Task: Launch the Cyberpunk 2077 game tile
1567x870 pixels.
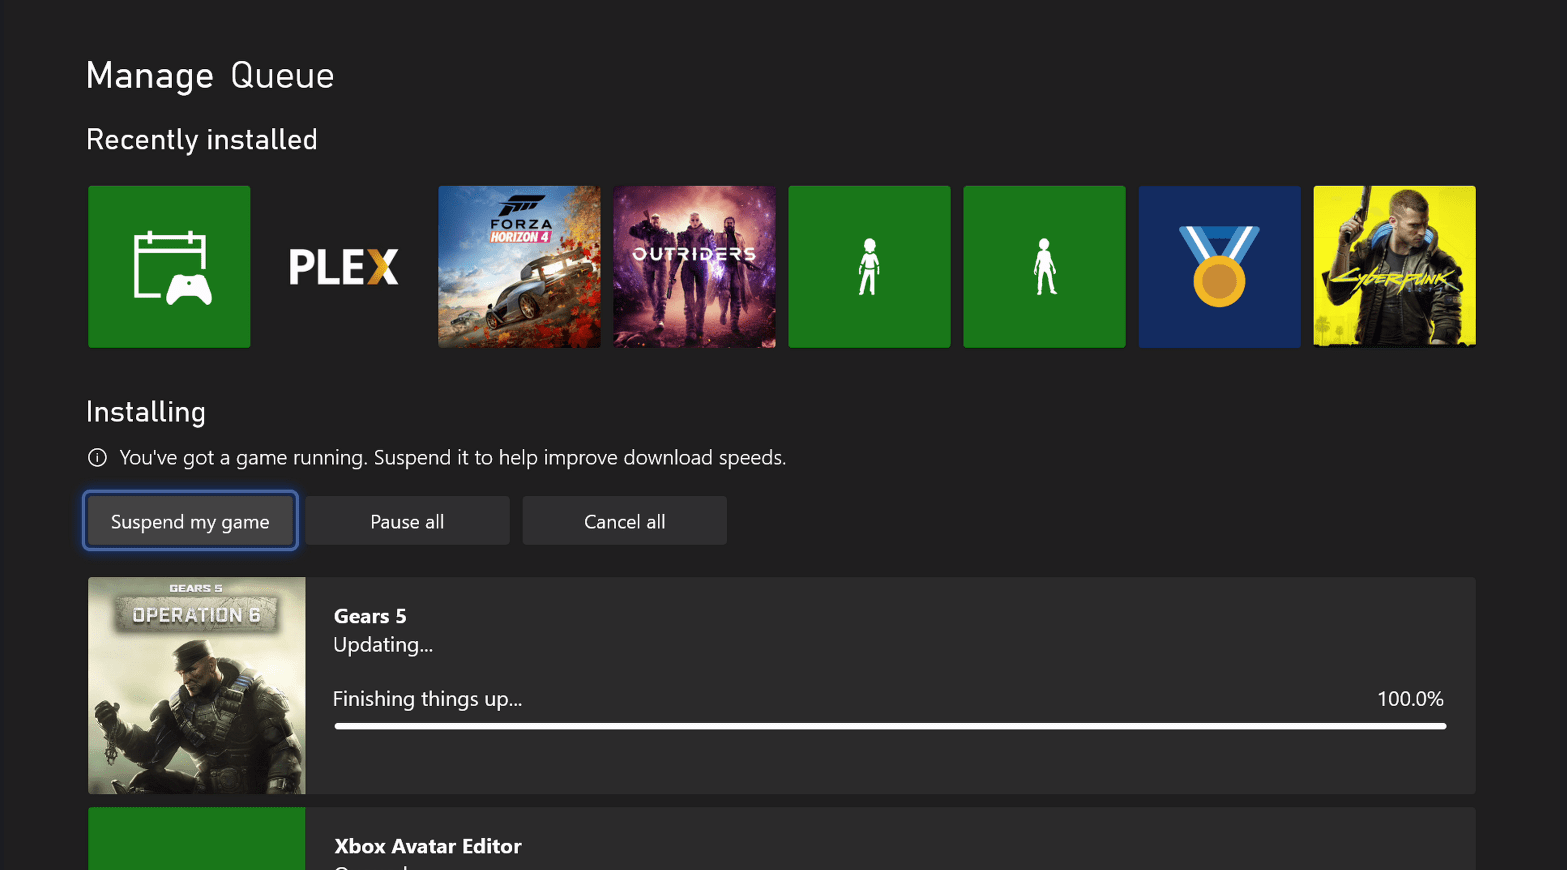Action: coord(1393,266)
